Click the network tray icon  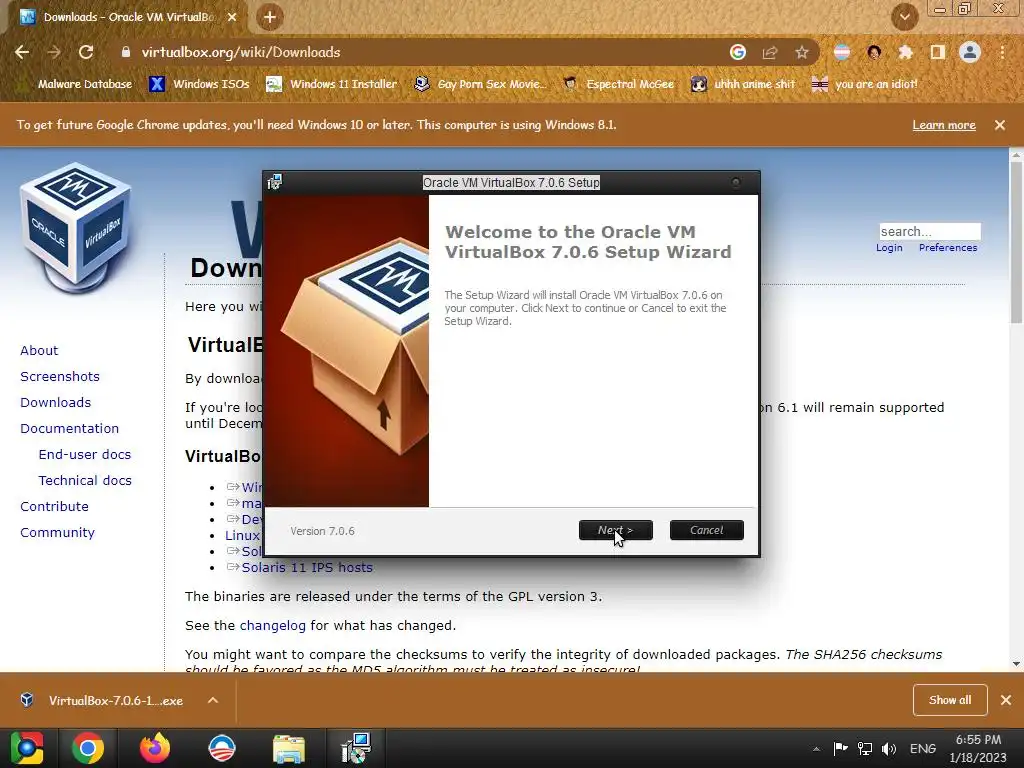865,748
